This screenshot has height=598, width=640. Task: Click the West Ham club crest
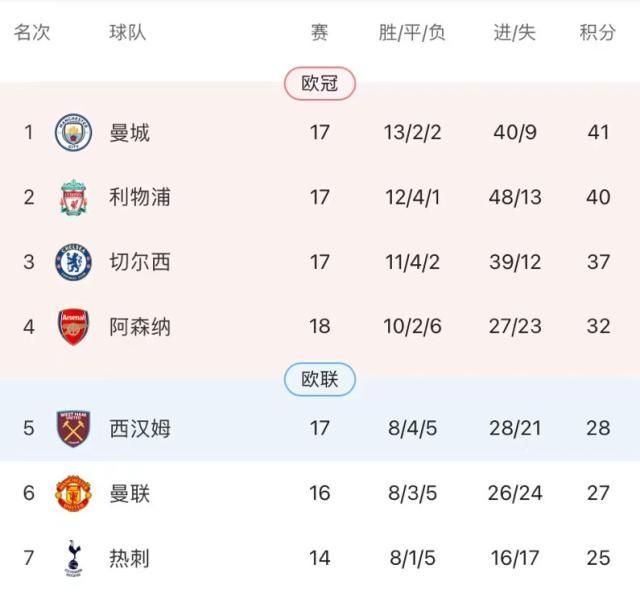click(x=73, y=428)
